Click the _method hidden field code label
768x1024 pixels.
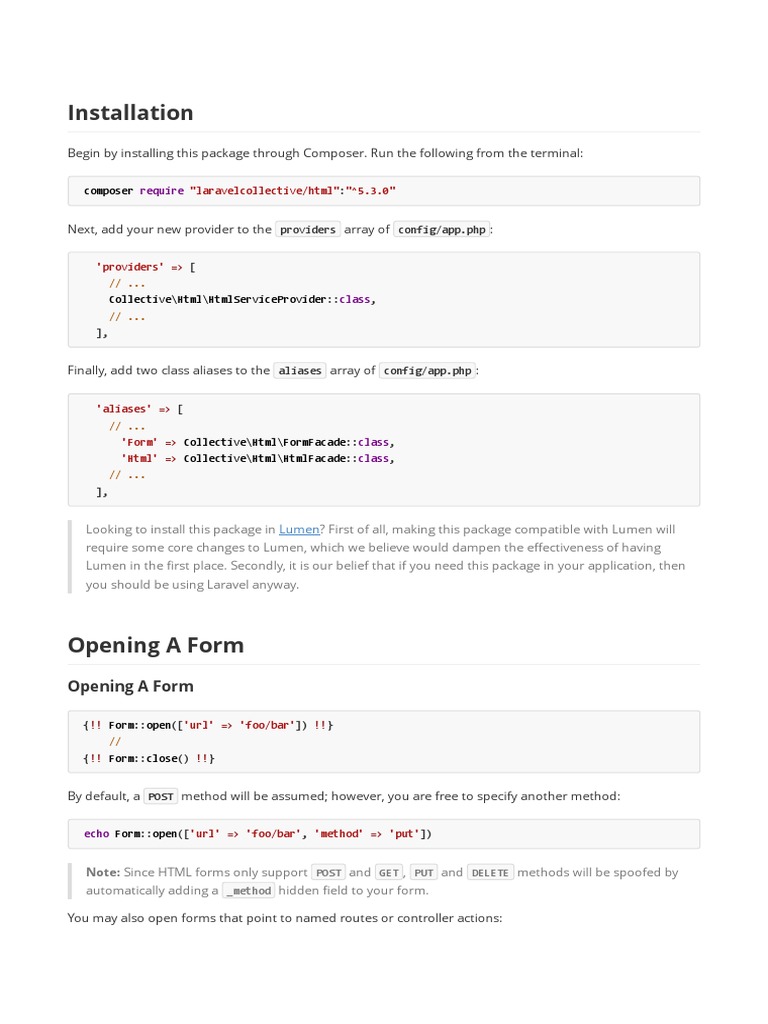pos(248,890)
